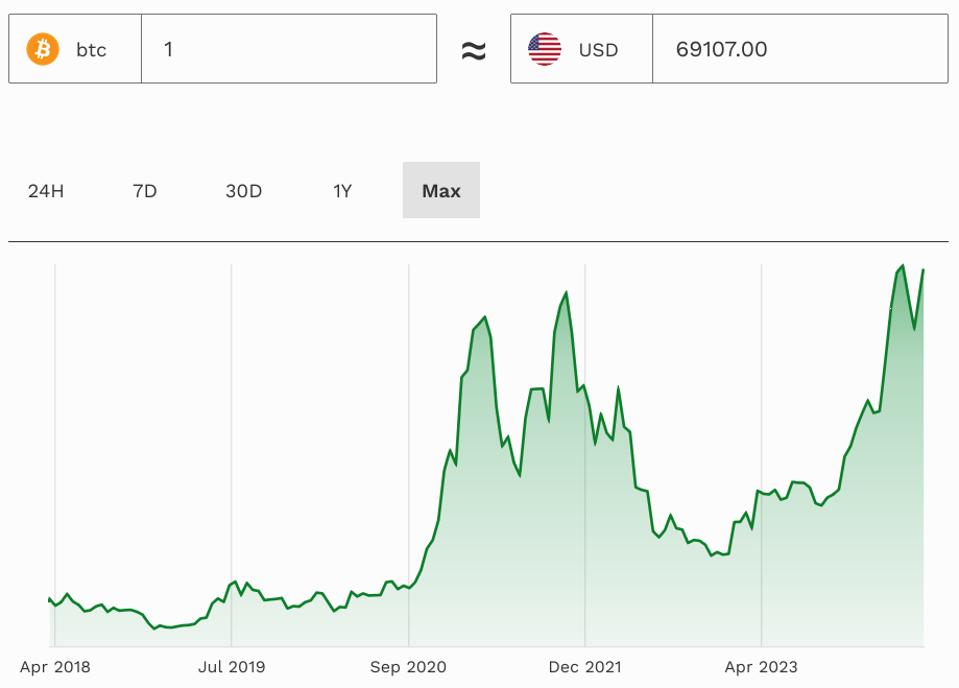This screenshot has width=959, height=688.
Task: Switch chart range to 7D
Action: coord(145,191)
